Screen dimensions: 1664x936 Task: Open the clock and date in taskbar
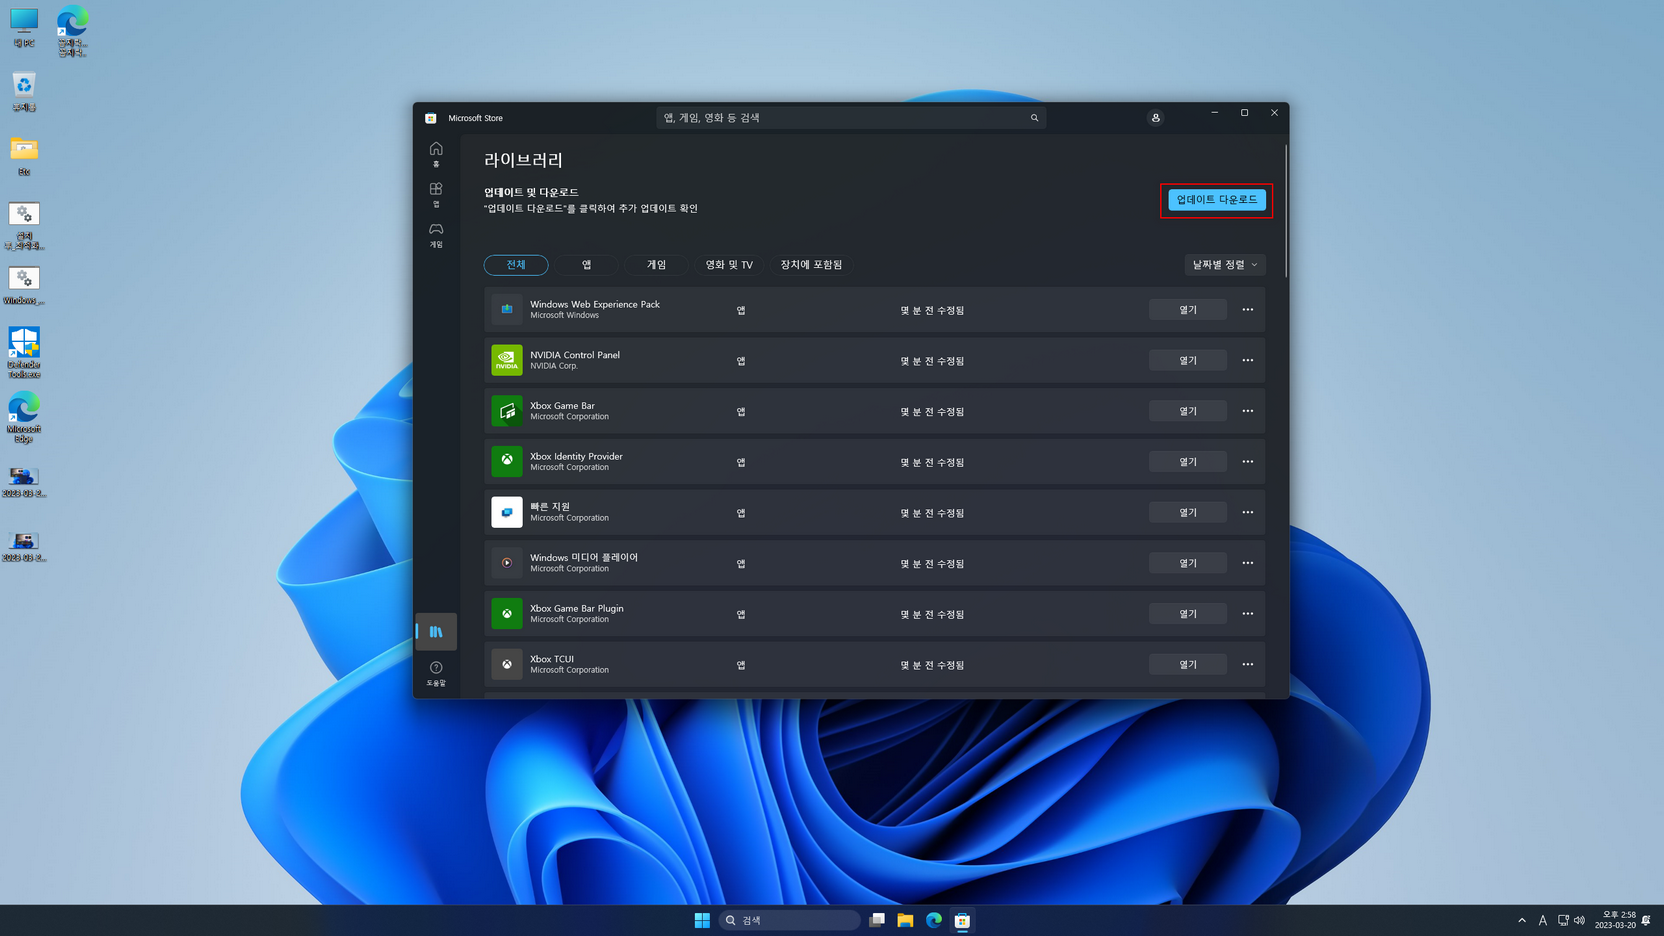[1615, 920]
